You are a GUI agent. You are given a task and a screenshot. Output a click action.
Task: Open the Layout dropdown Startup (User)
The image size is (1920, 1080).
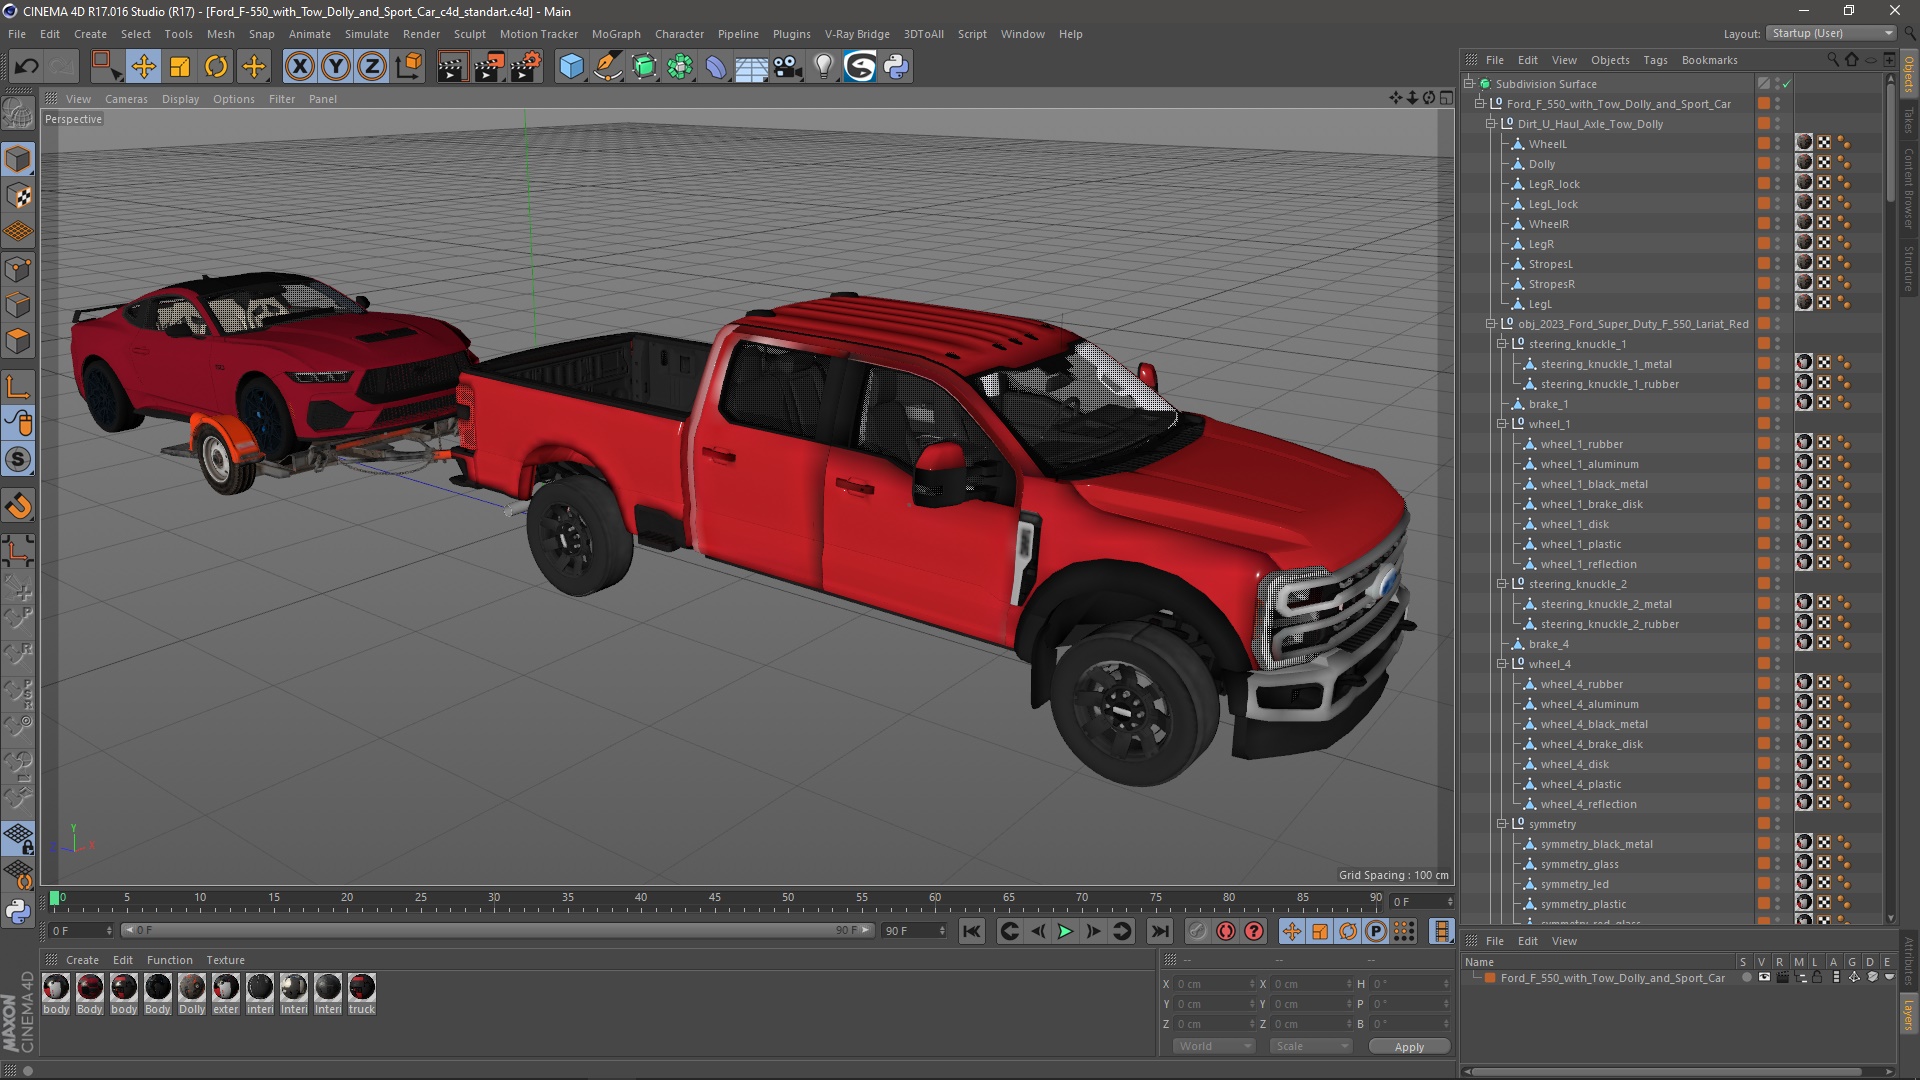pyautogui.click(x=1831, y=33)
